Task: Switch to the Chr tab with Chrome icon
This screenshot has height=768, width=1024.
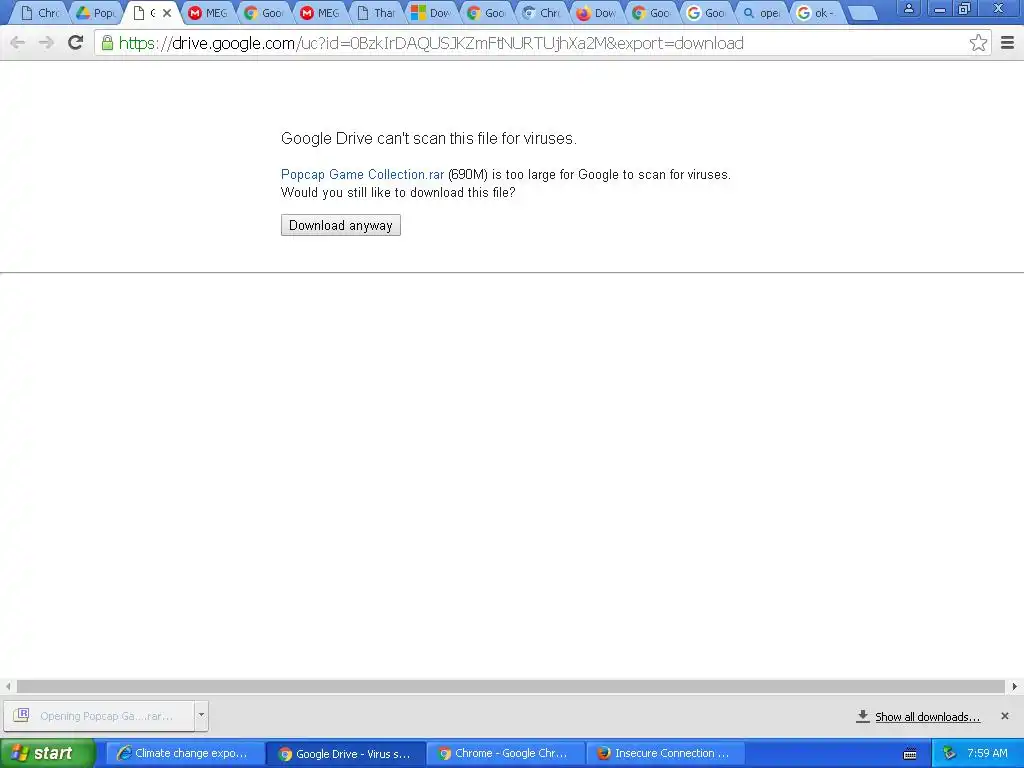Action: [x=541, y=13]
